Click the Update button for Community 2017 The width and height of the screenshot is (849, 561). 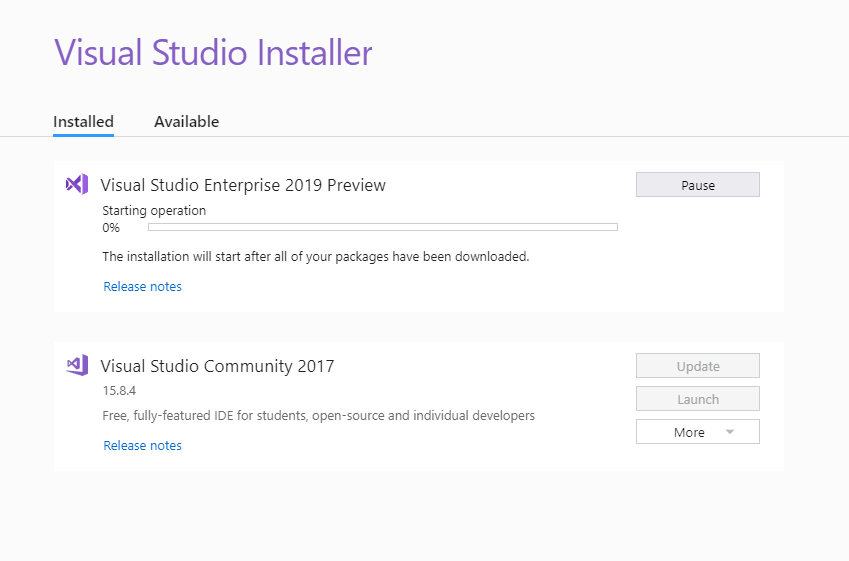point(697,366)
